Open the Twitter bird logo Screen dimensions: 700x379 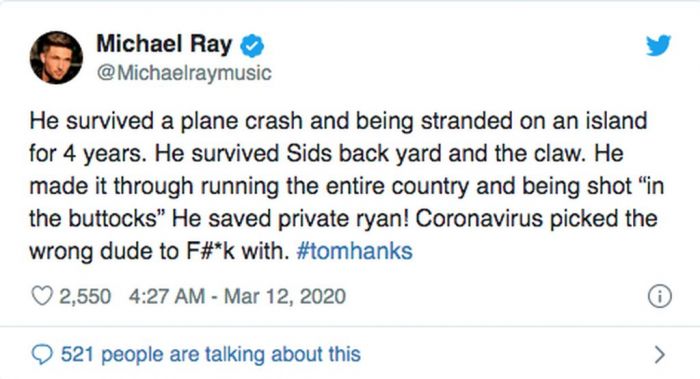click(658, 45)
